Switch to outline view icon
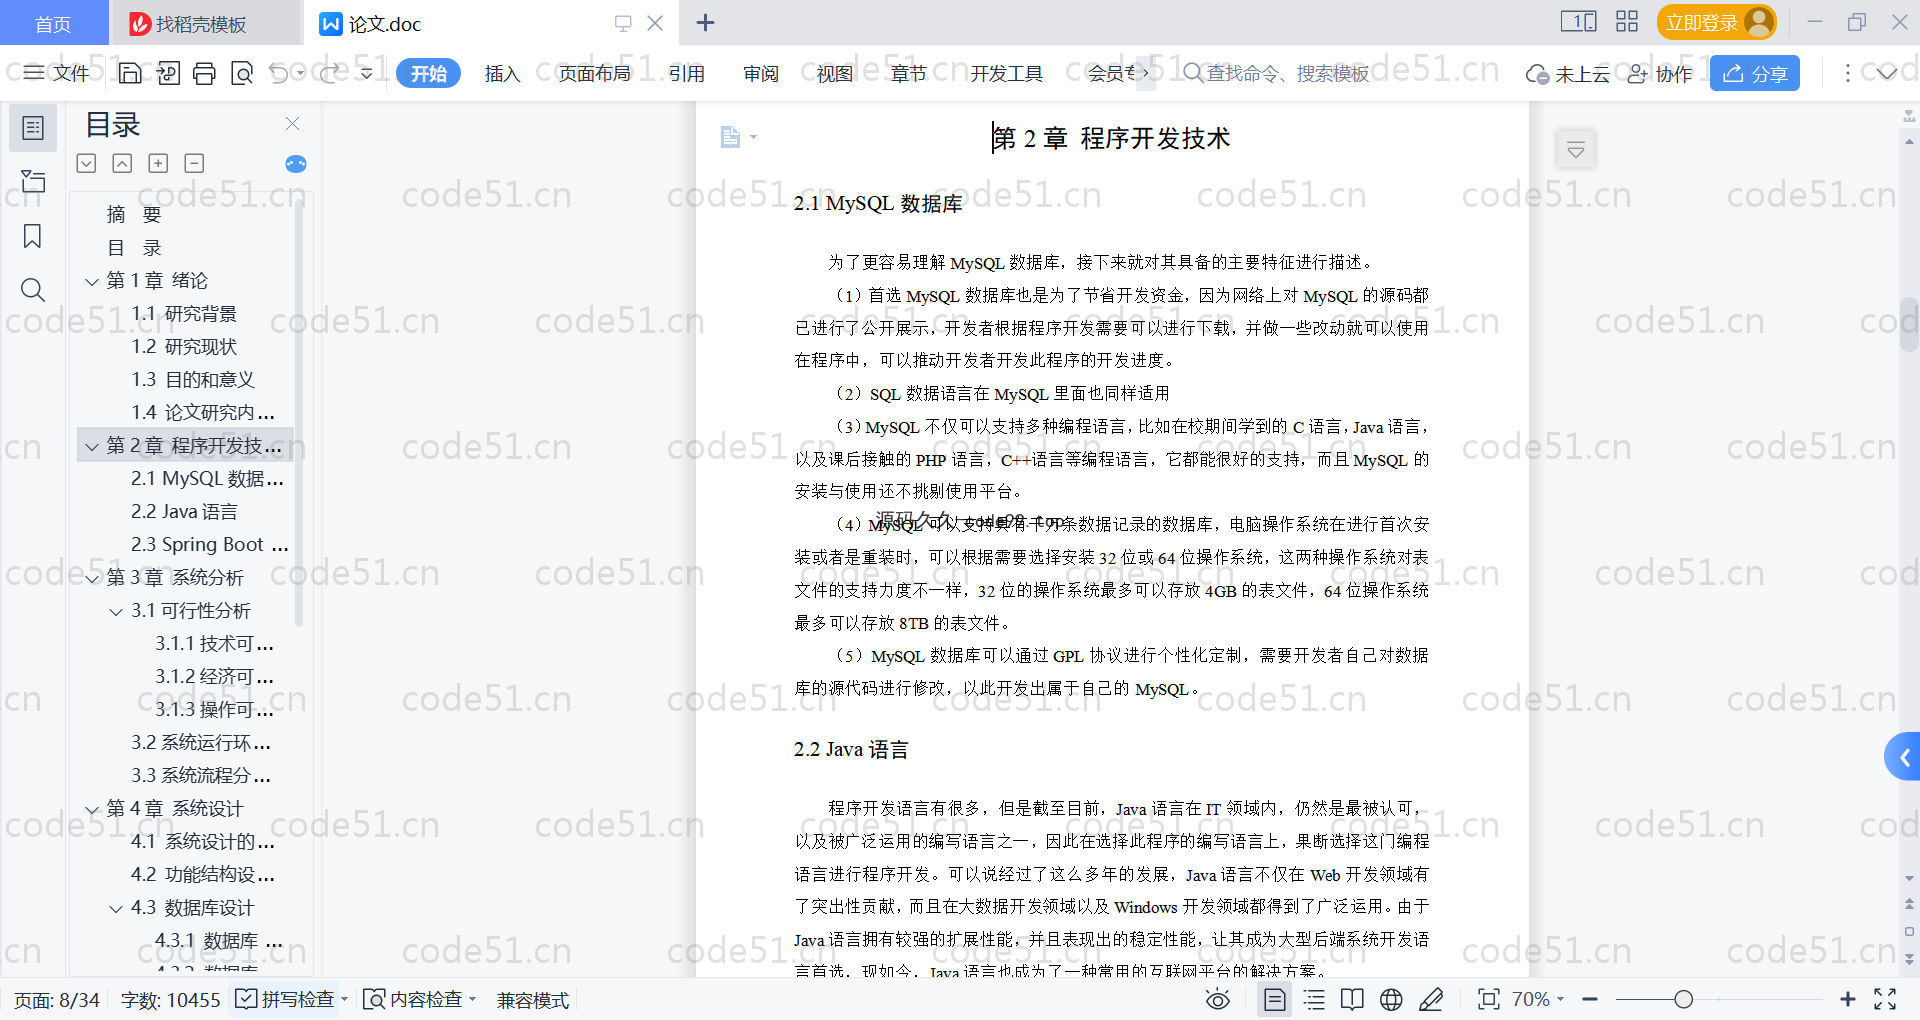The width and height of the screenshot is (1920, 1020). click(1314, 999)
